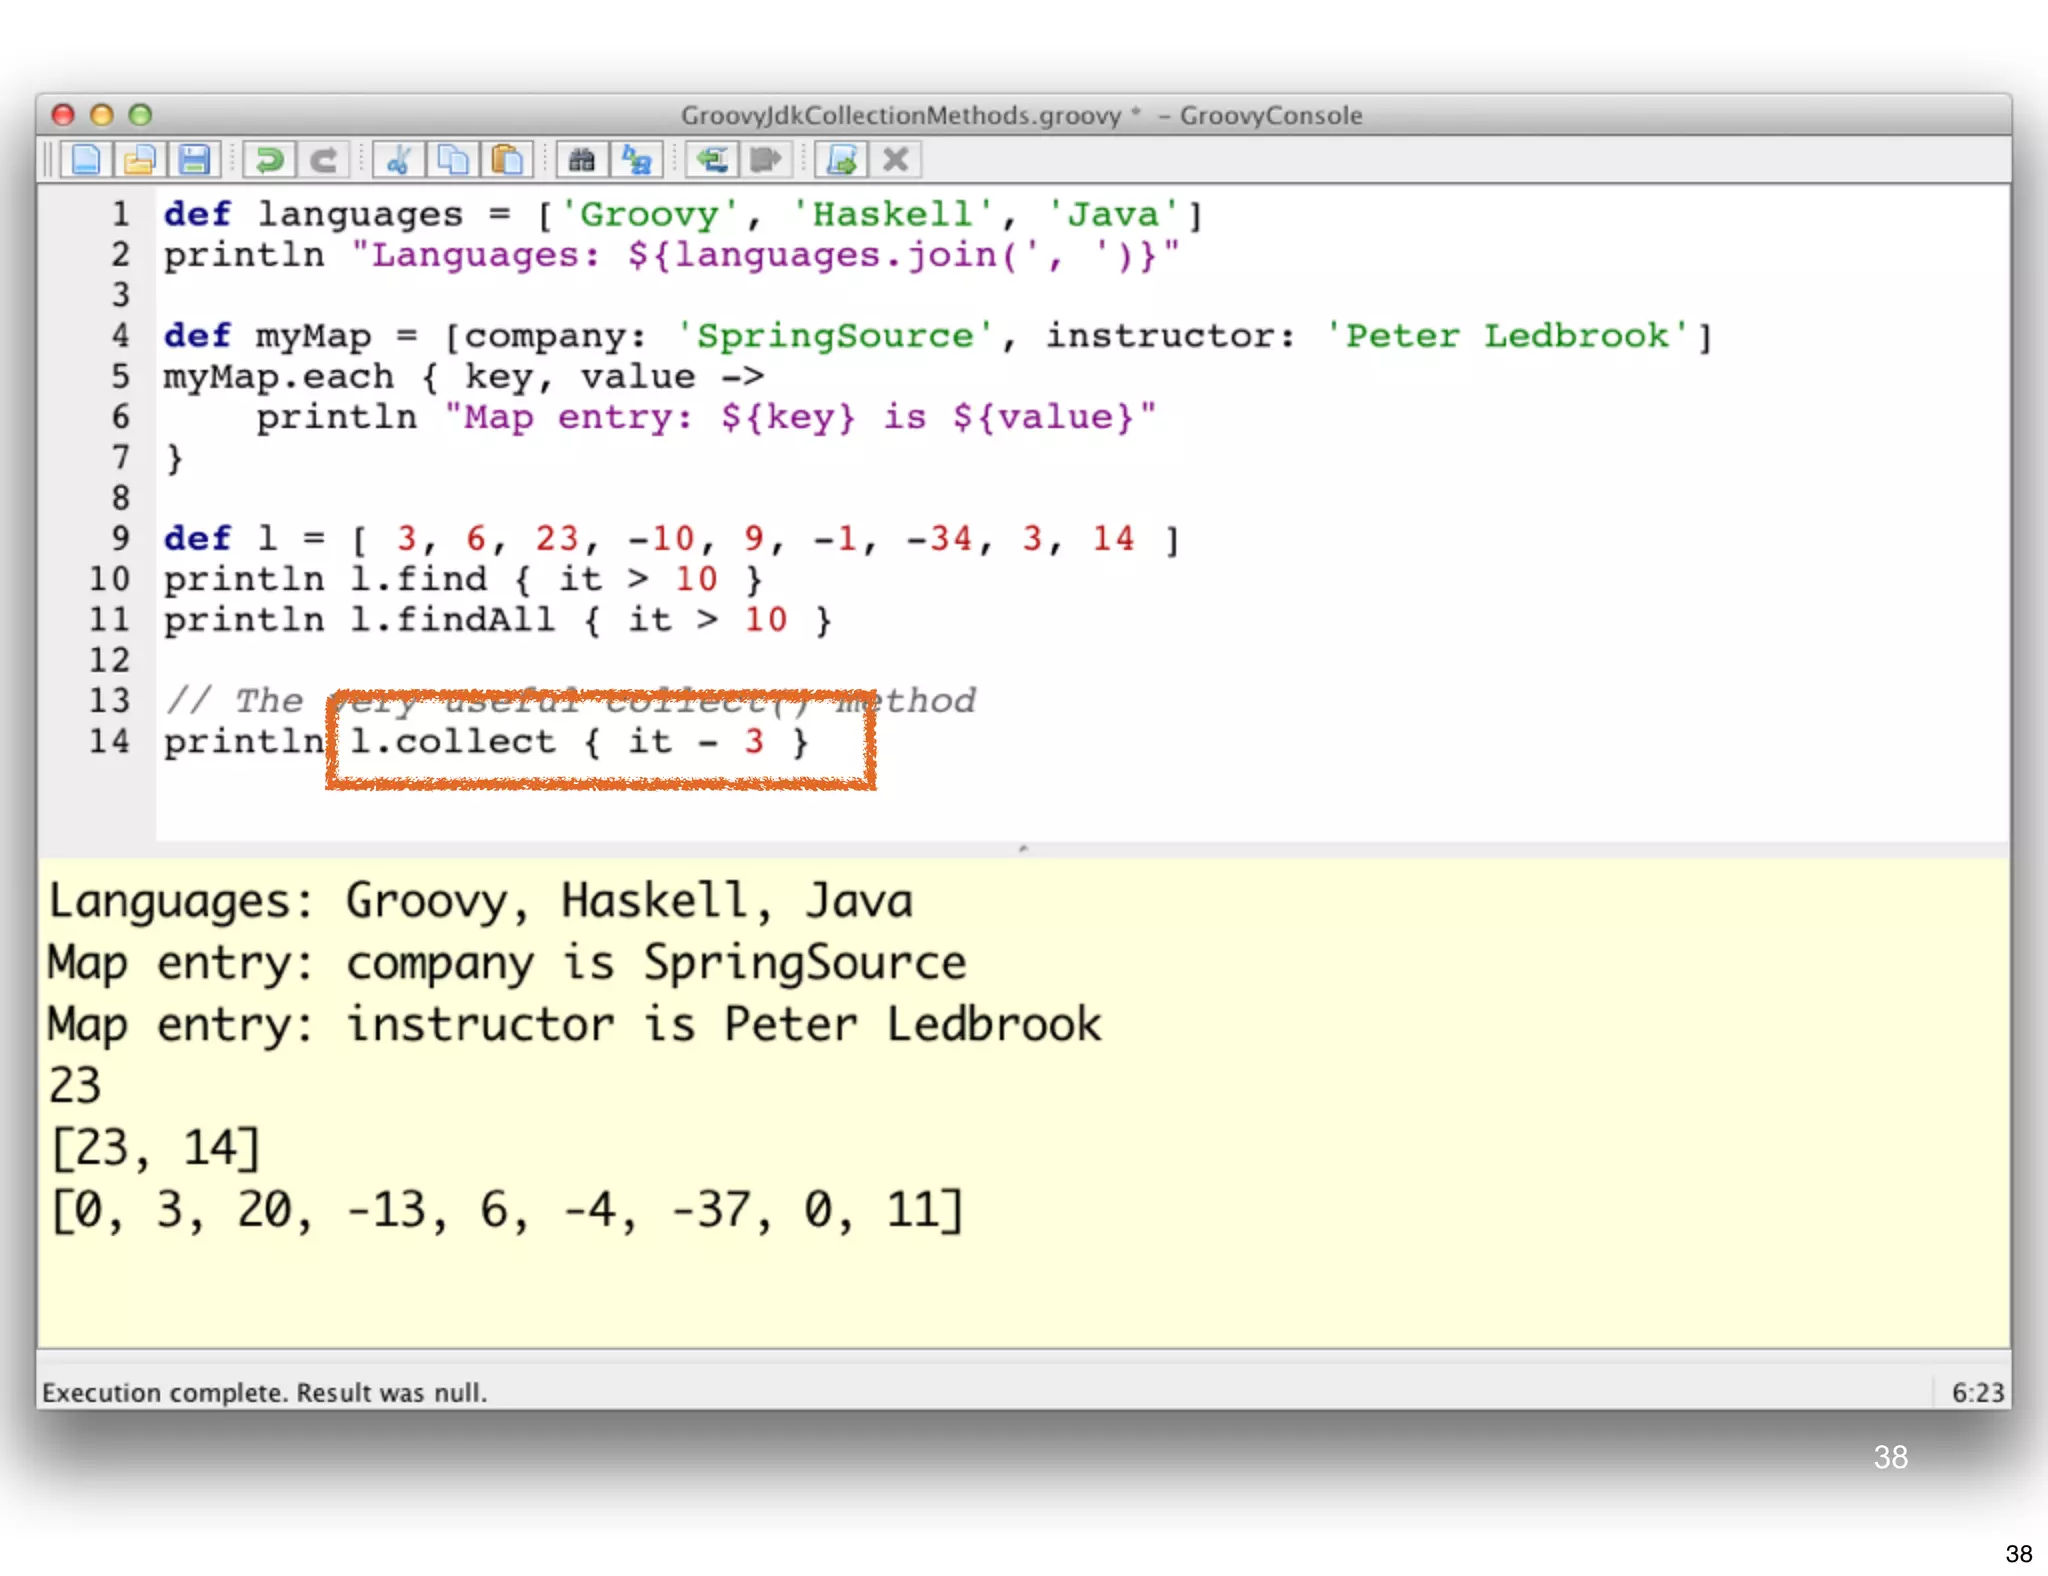Click the next history arrow icon
Viewport: 2048px width, 1576px height.
(766, 160)
